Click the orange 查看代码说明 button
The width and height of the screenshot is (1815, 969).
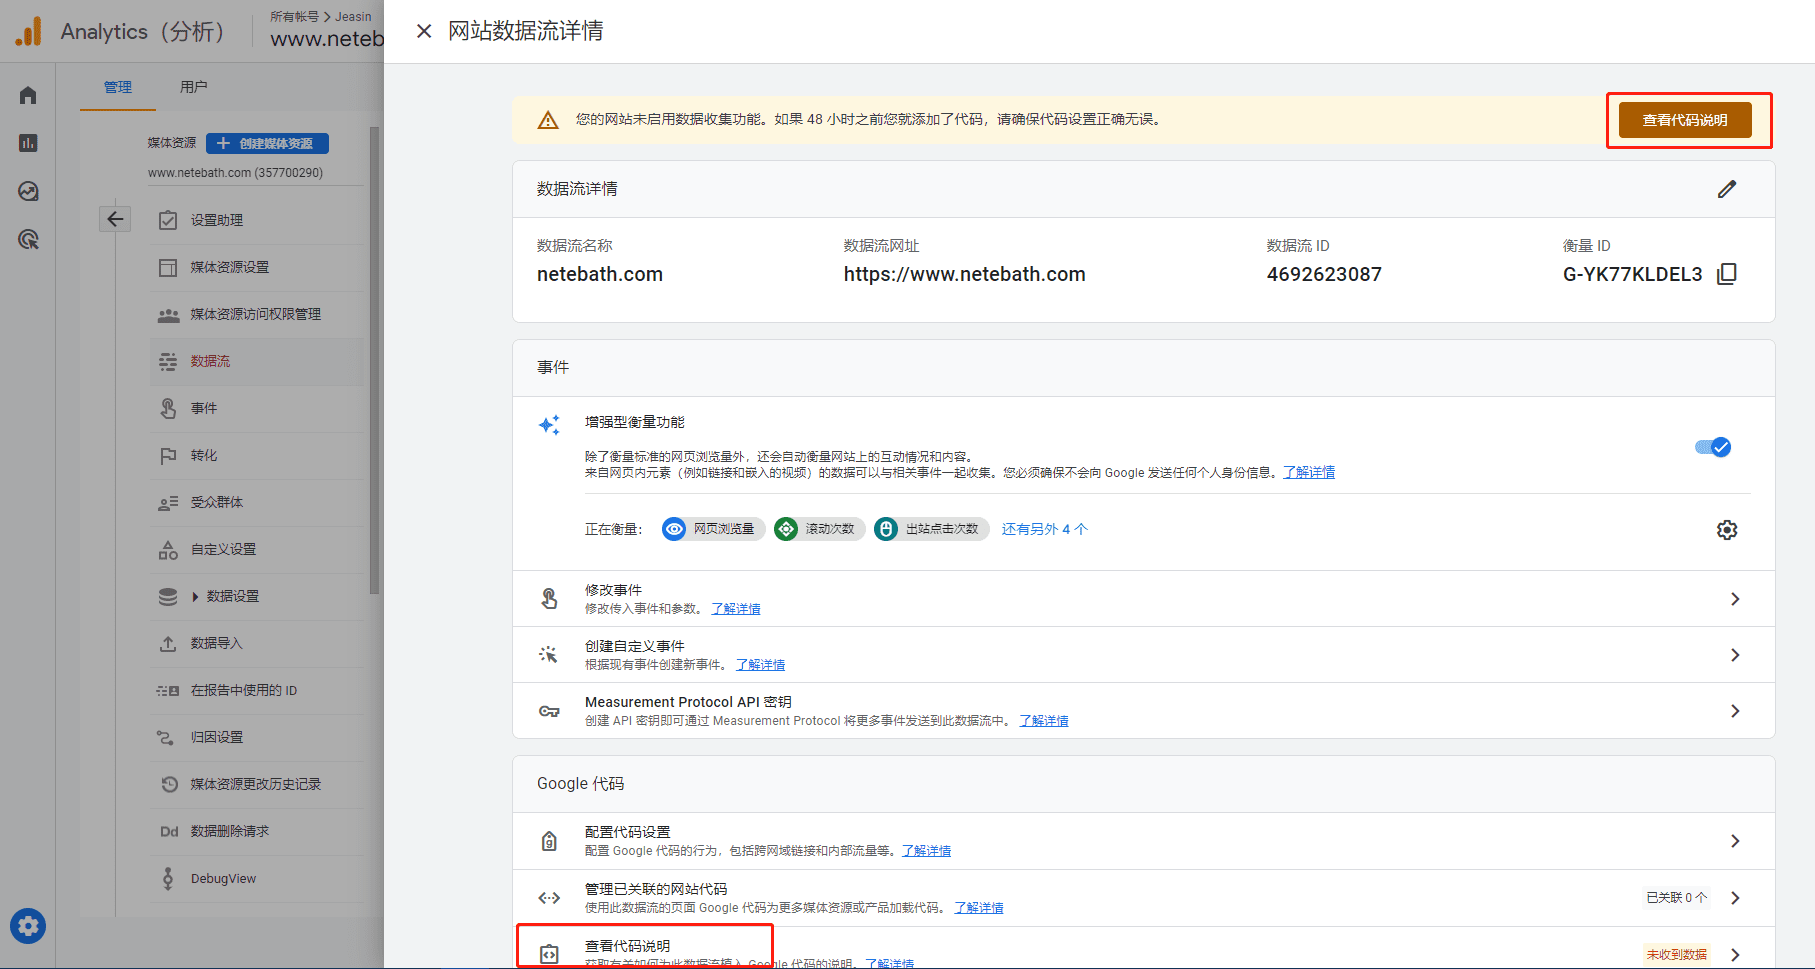pos(1685,120)
